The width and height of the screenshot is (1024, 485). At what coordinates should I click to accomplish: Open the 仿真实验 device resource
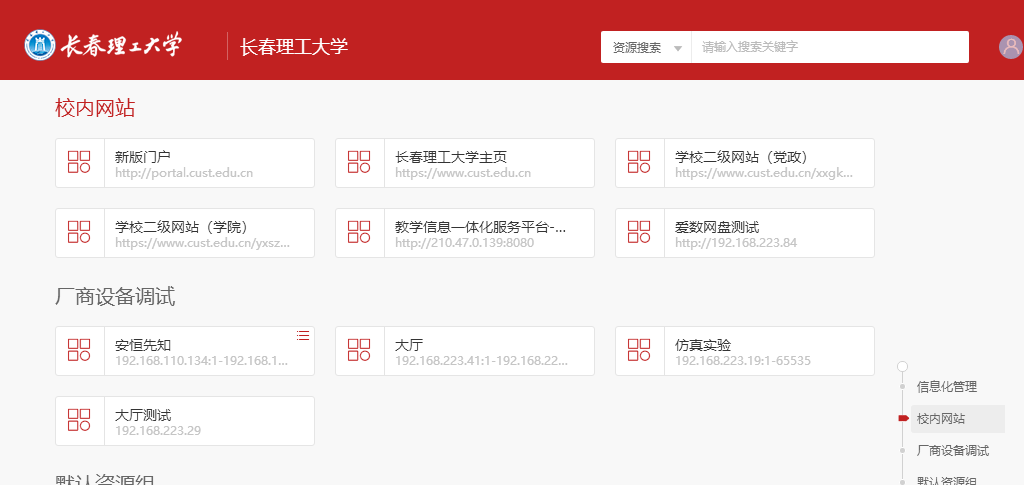[x=745, y=351]
